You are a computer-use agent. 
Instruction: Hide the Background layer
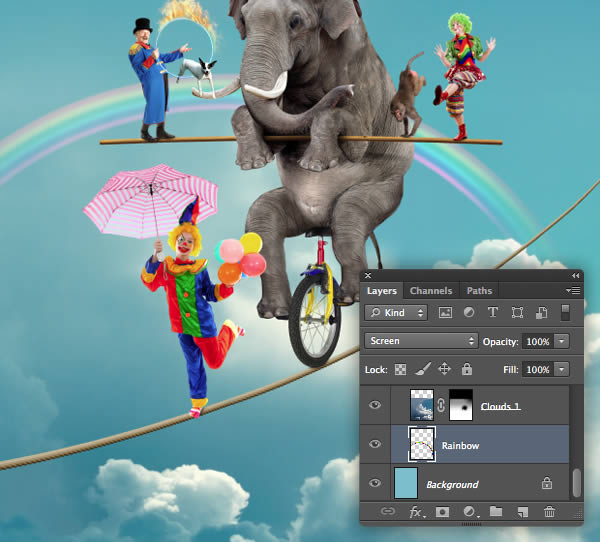(375, 483)
